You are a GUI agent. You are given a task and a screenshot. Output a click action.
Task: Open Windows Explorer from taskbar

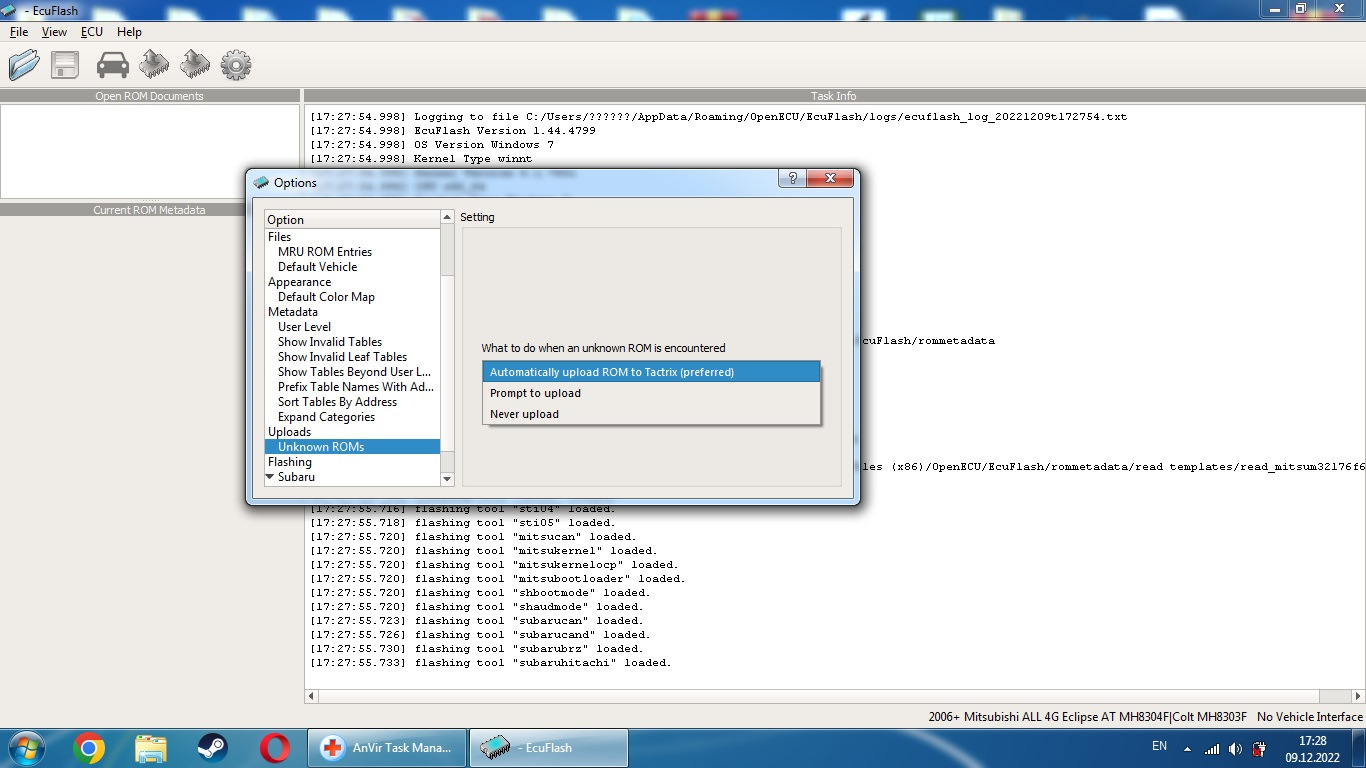click(x=151, y=748)
